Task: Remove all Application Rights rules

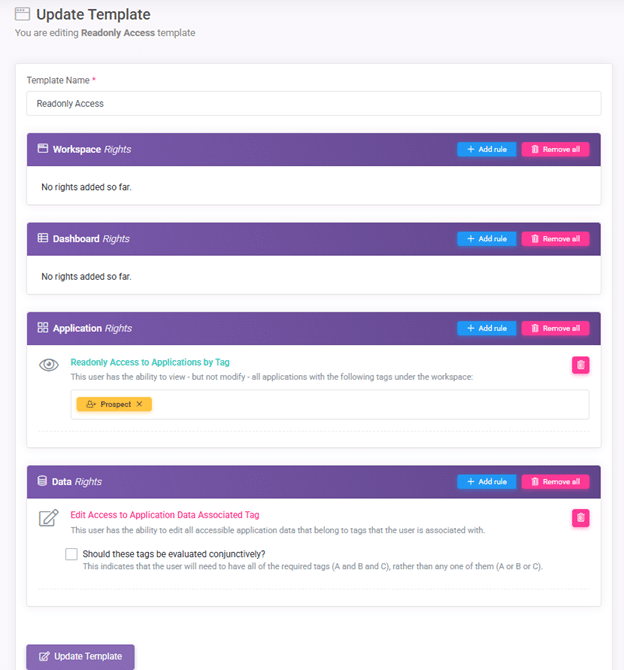Action: pos(555,328)
